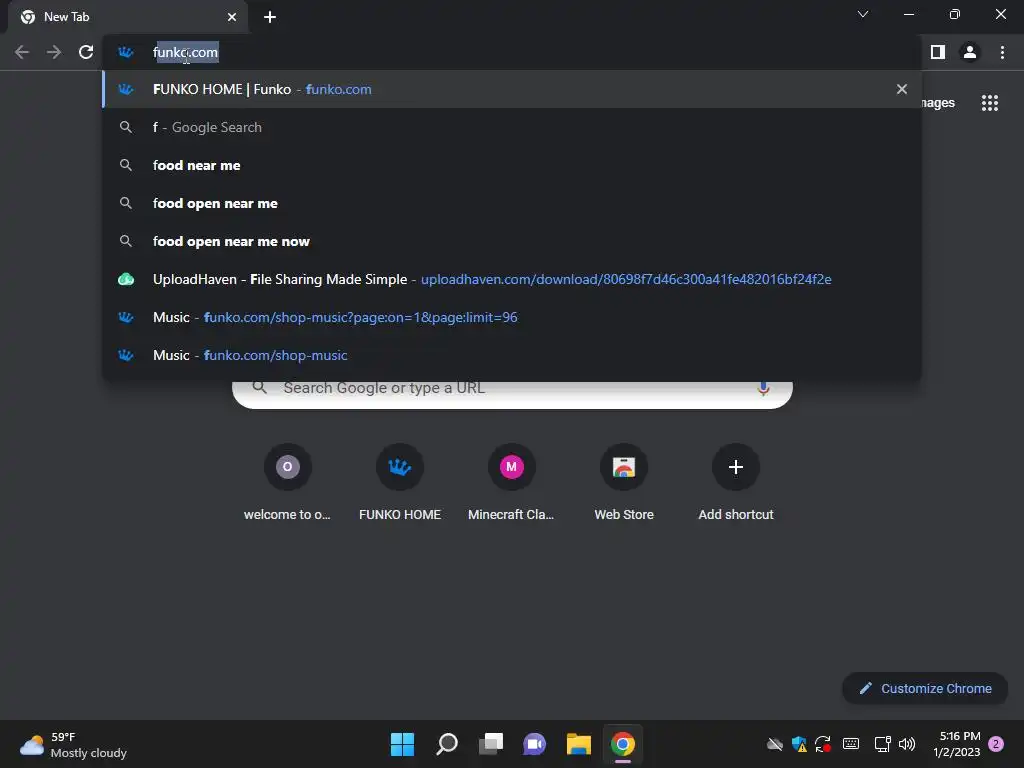Open the side panel icon
The image size is (1024, 768).
pyautogui.click(x=938, y=52)
